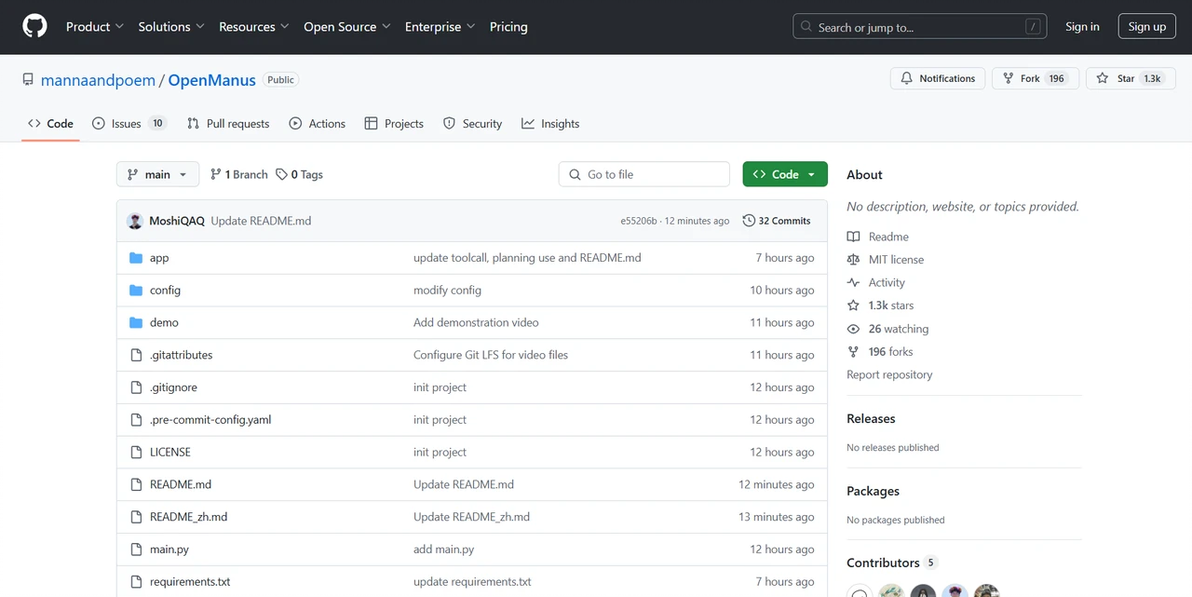Viewport: 1192px width, 597px height.
Task: Click the Activity pulse icon
Action: coord(853,283)
